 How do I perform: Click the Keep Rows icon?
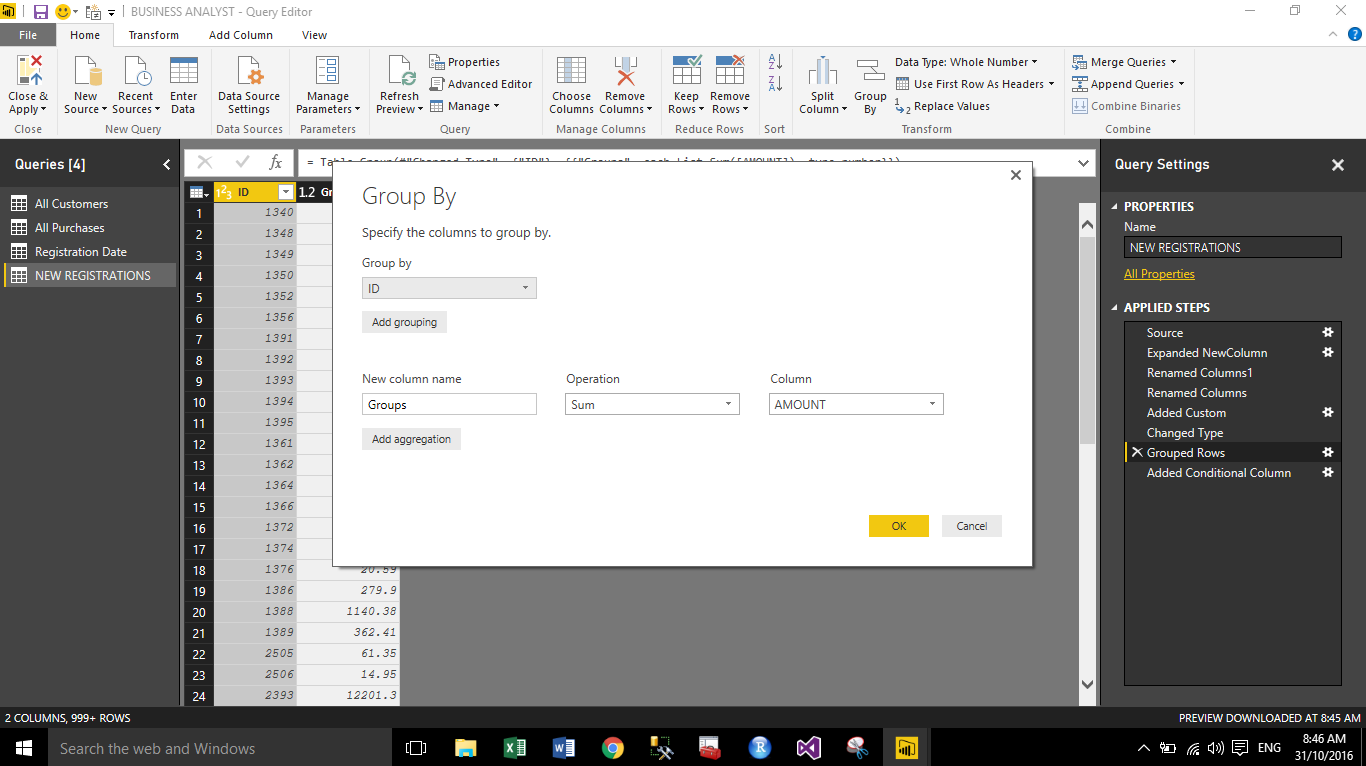[x=686, y=72]
